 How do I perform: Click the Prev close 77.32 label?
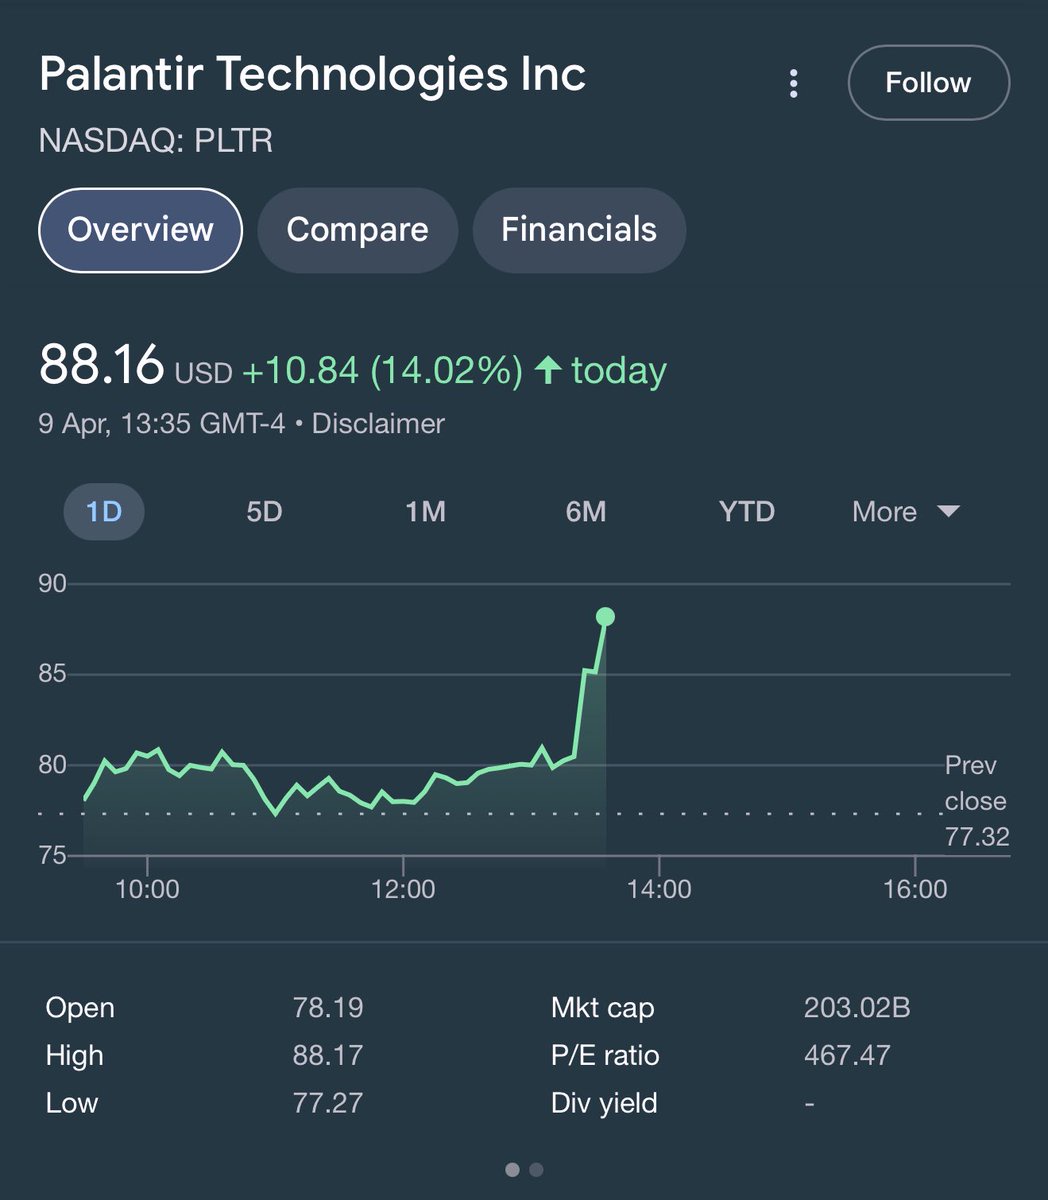[975, 801]
